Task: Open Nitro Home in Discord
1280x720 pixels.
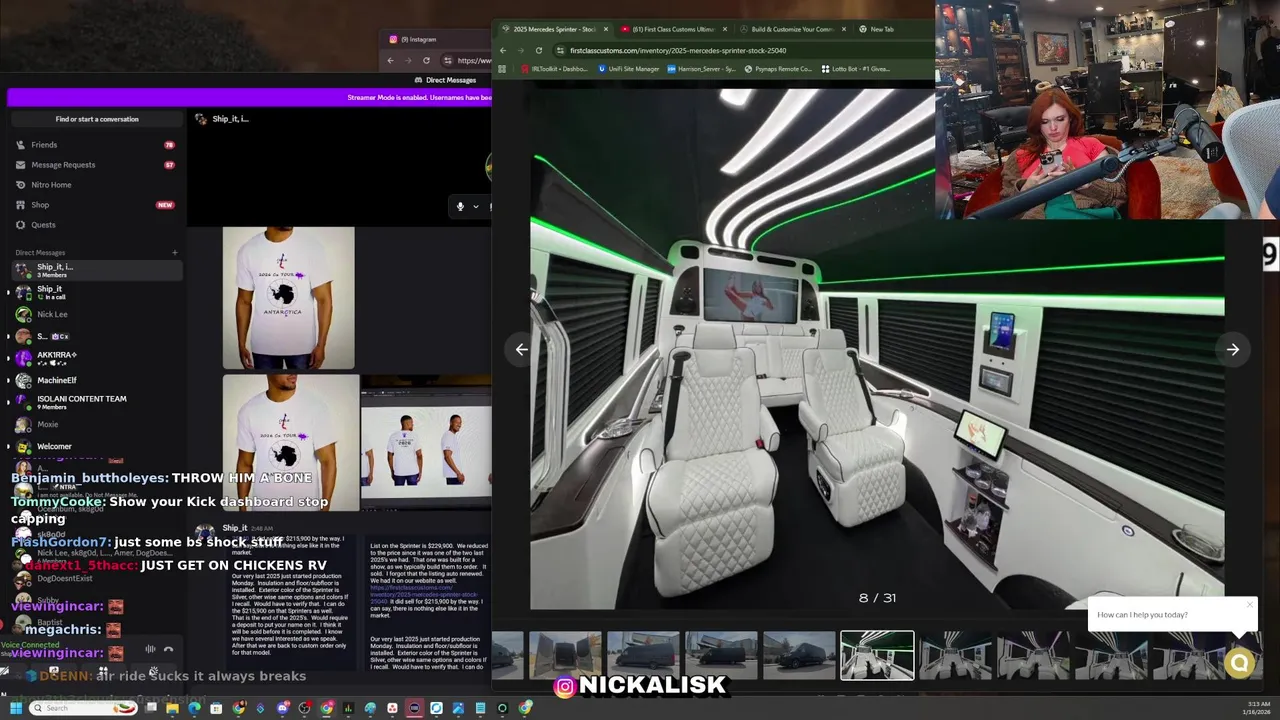Action: coord(95,185)
